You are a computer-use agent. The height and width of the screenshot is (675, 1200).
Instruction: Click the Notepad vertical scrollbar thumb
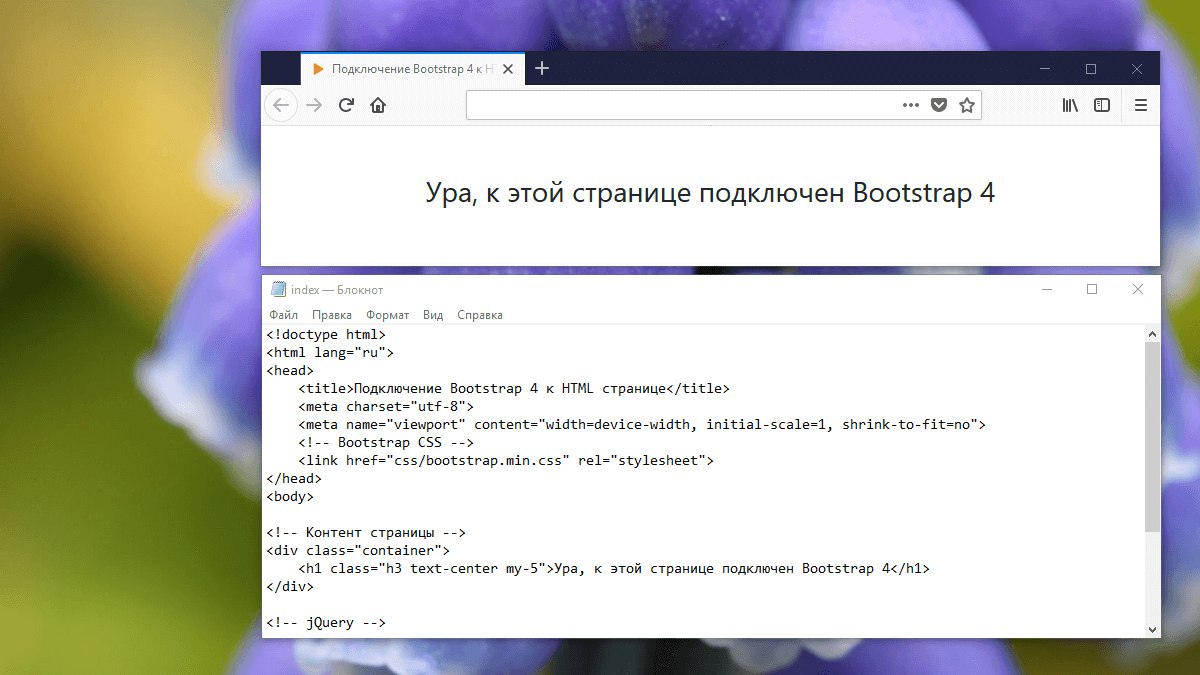[x=1152, y=436]
